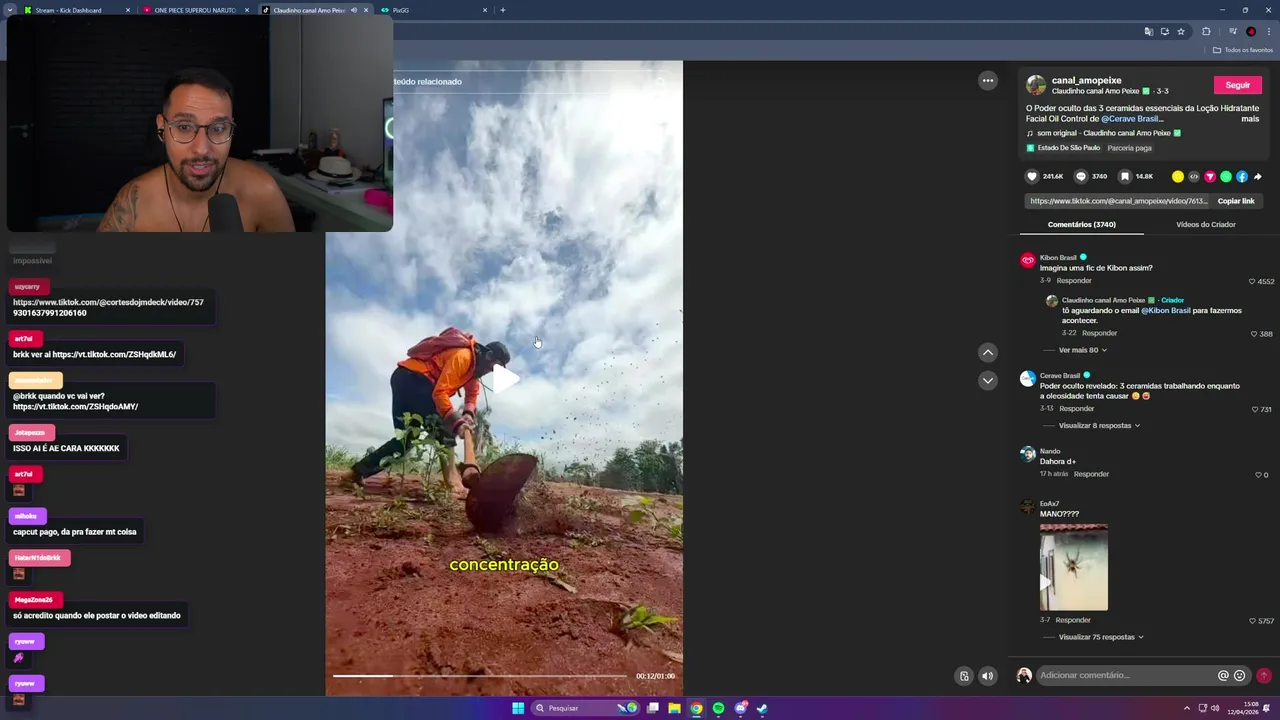1280x720 pixels.
Task: Open Chrome from the taskbar
Action: pos(696,708)
